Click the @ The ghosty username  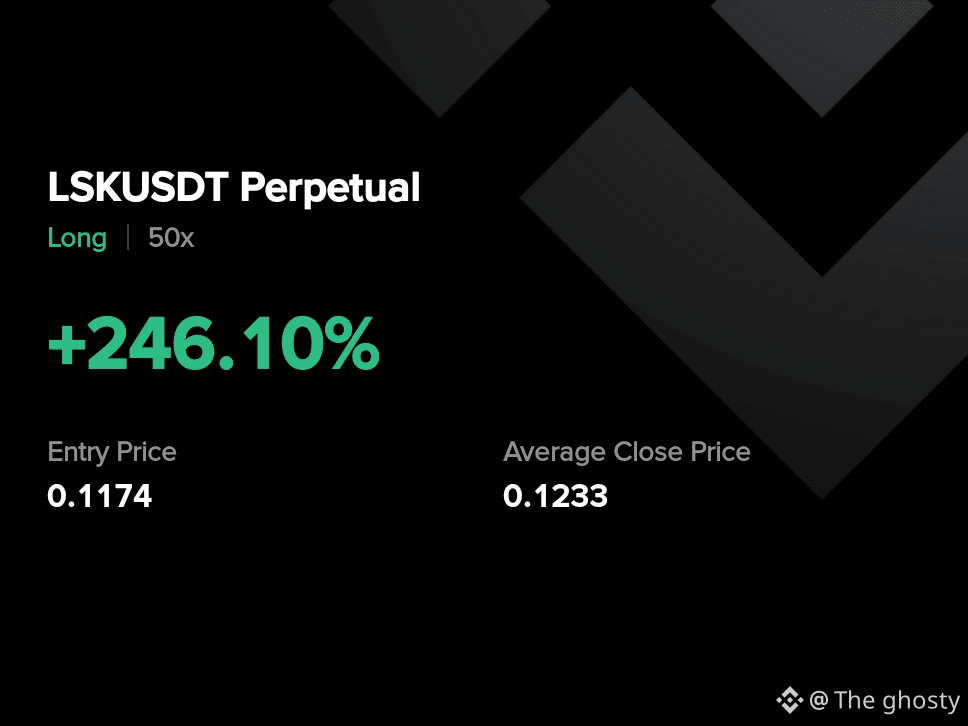[x=885, y=701]
